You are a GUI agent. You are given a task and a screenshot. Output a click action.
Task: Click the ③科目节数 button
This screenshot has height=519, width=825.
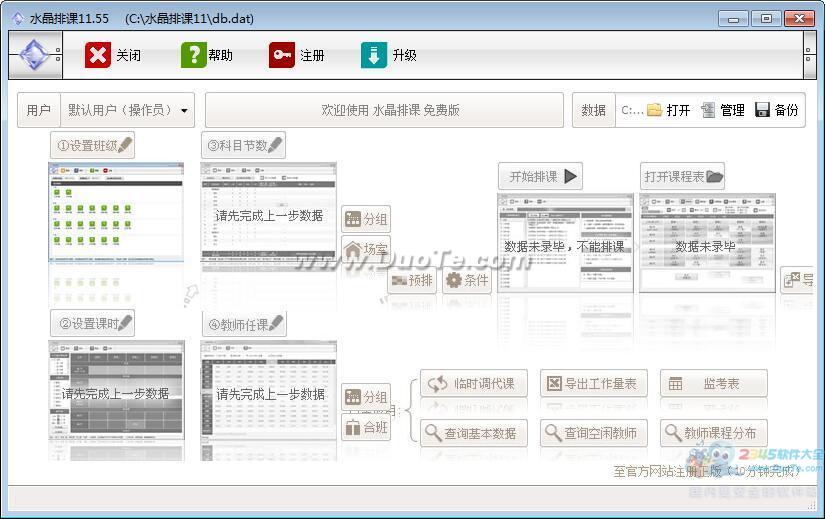tap(244, 145)
